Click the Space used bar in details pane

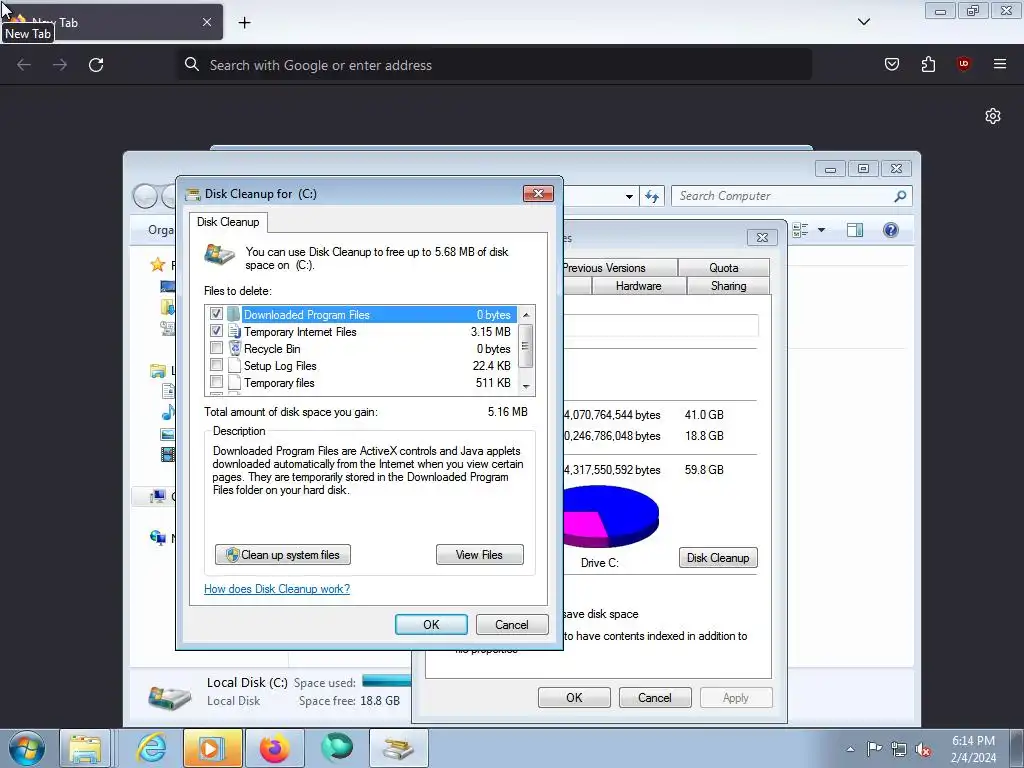(x=387, y=681)
